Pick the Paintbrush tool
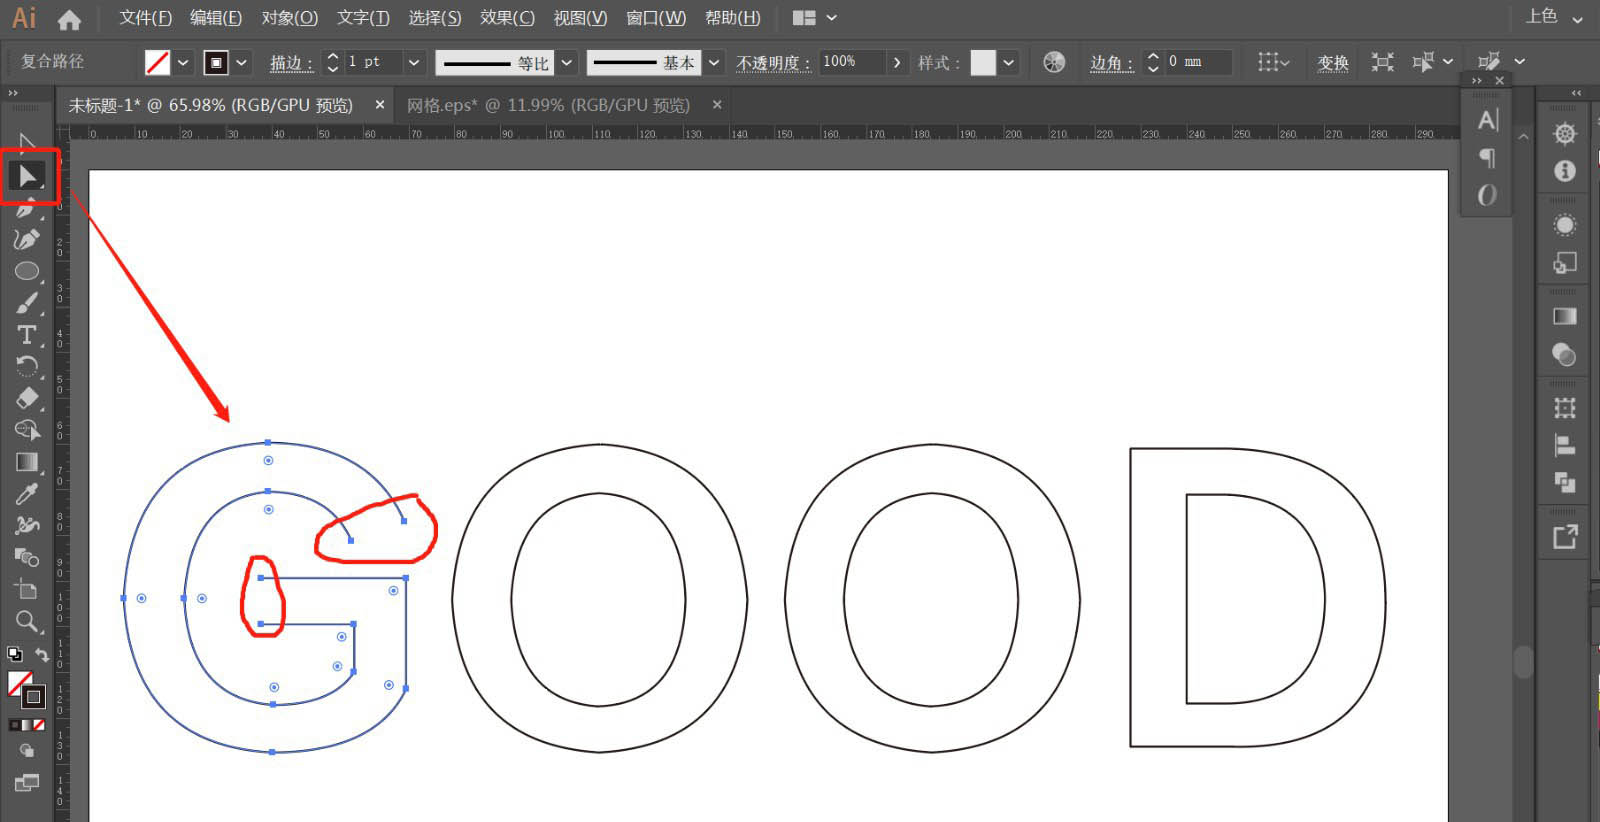Viewport: 1600px width, 822px height. (27, 303)
